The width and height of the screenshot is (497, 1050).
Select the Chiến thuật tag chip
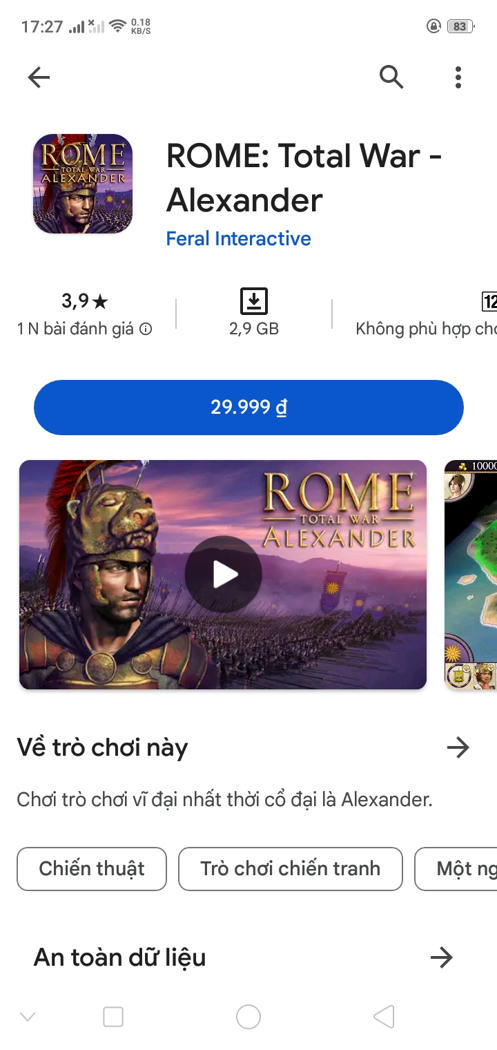point(92,869)
